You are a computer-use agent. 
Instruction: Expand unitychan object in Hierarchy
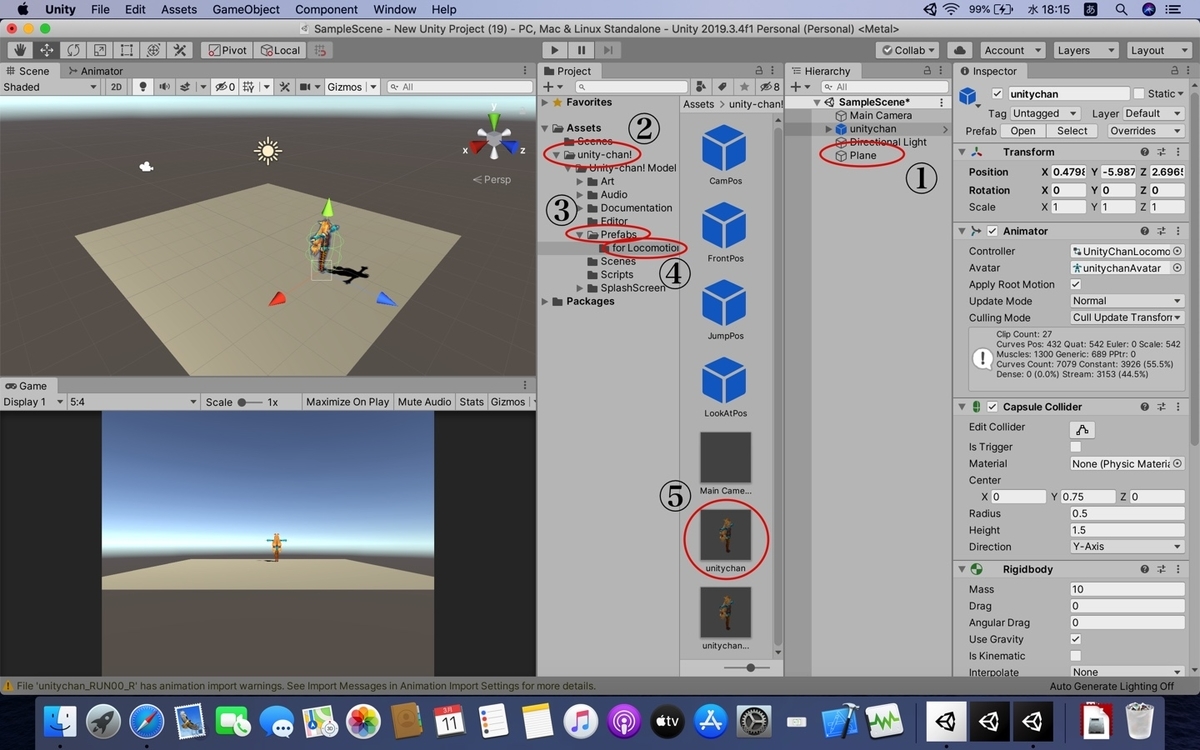pyautogui.click(x=828, y=129)
